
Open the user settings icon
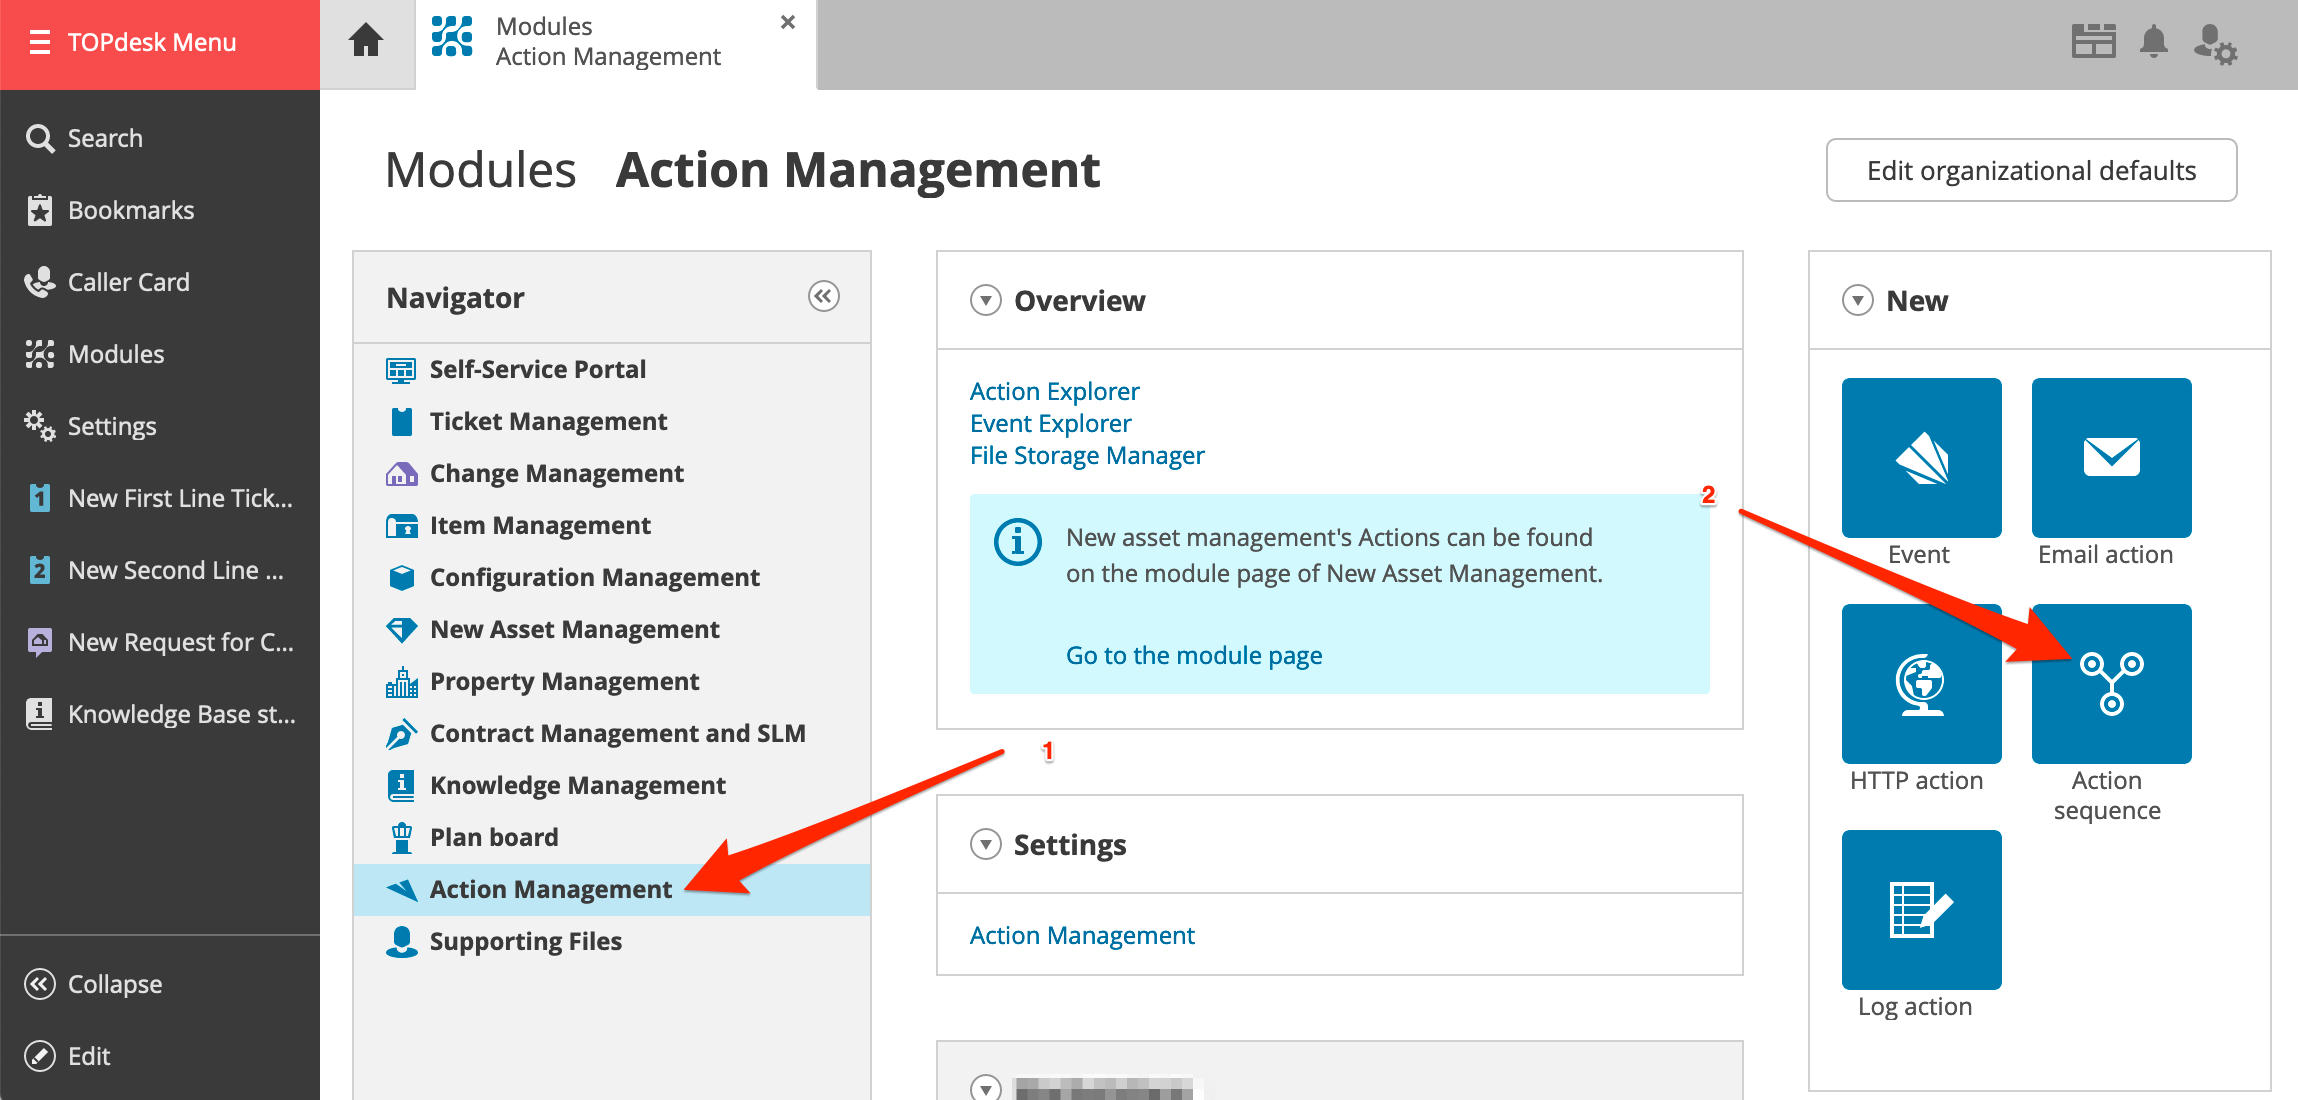2214,44
